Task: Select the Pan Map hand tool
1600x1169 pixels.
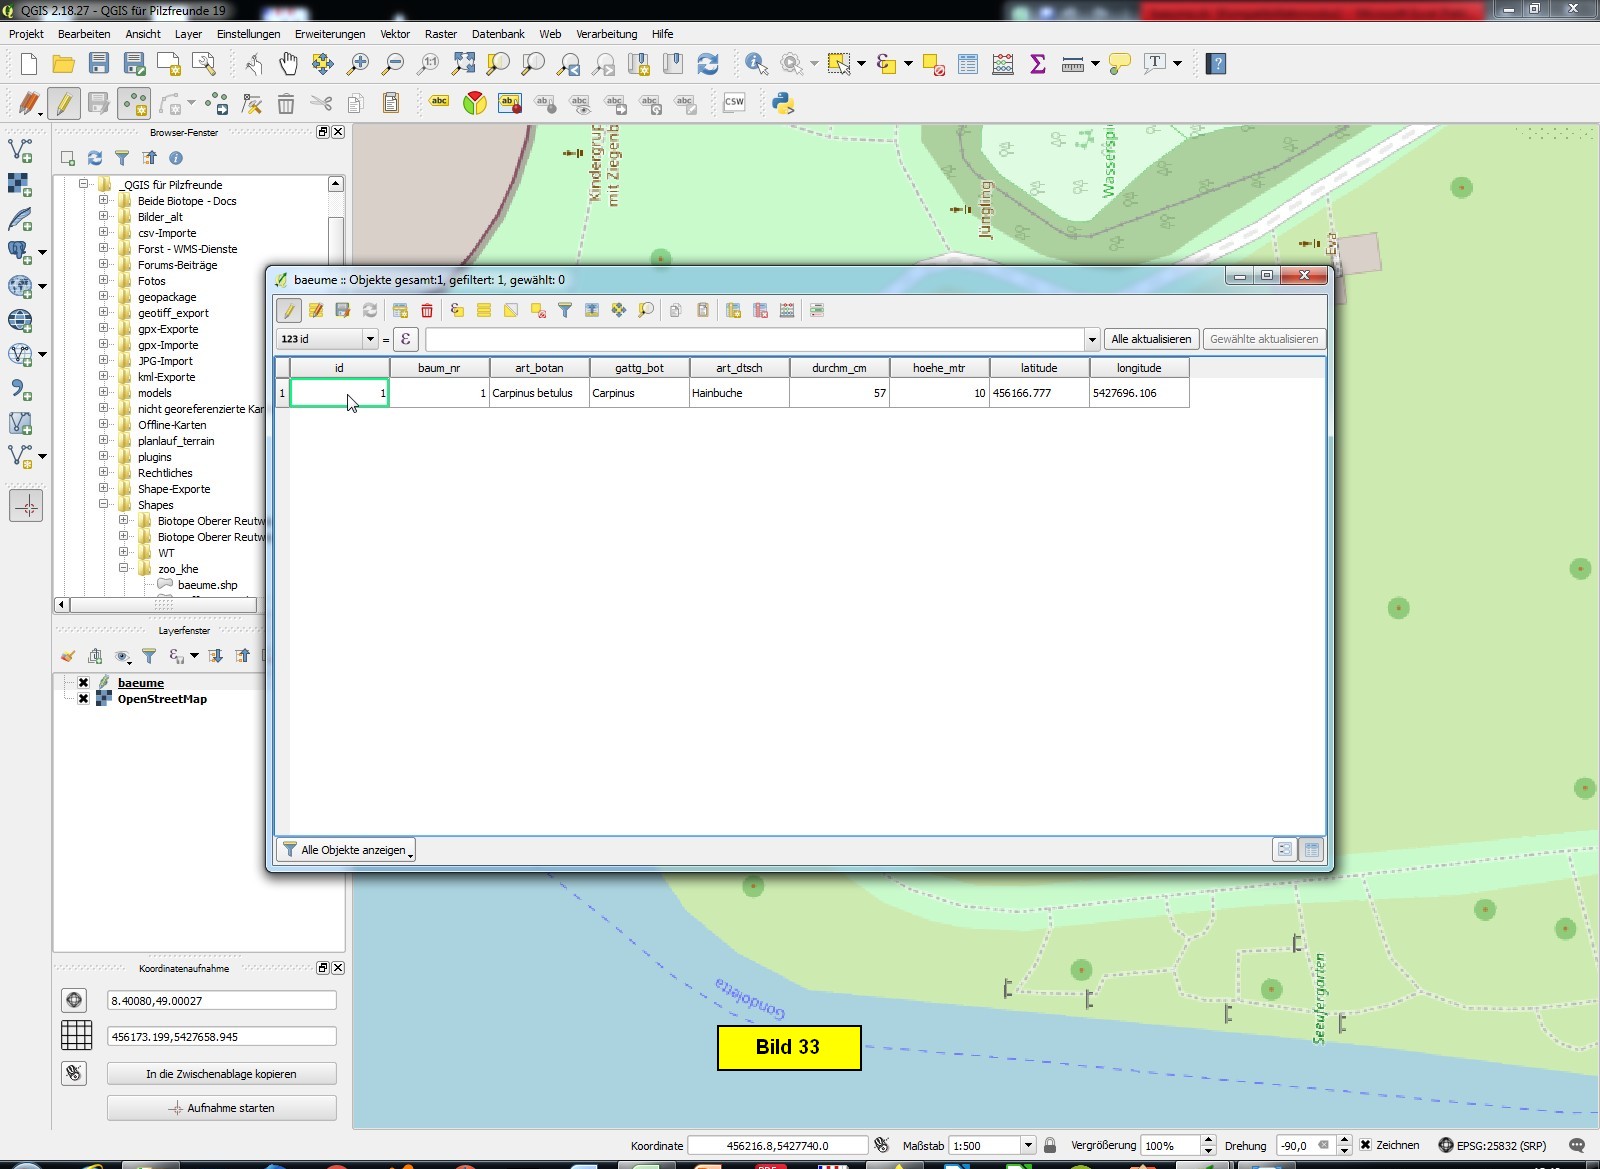Action: [288, 64]
